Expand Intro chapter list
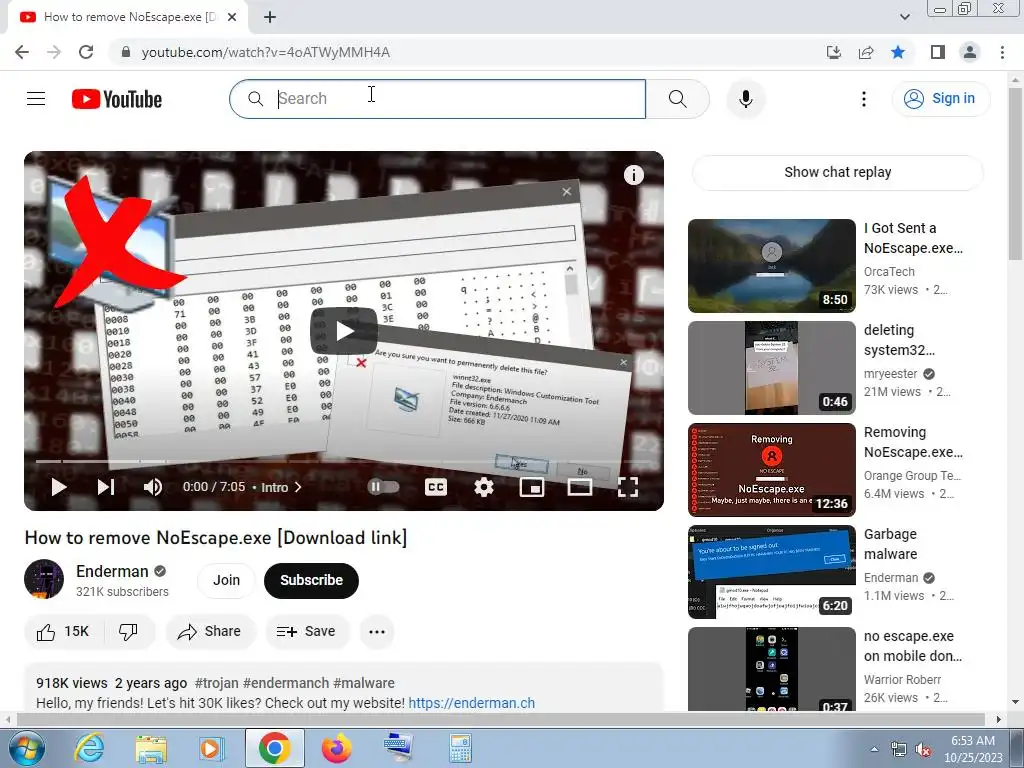The height and width of the screenshot is (768, 1024). [x=281, y=487]
